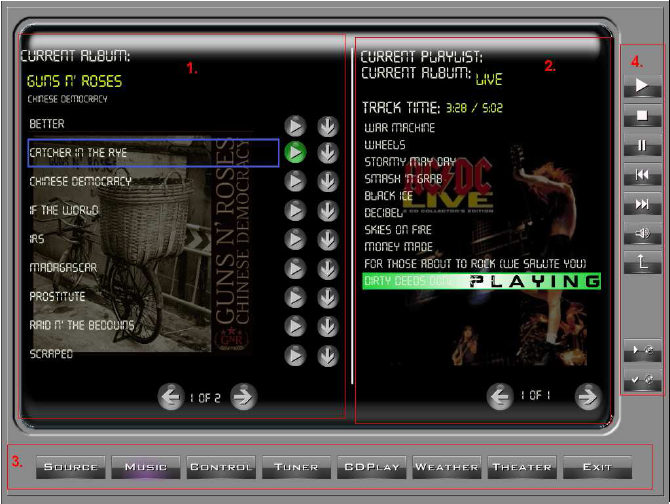Select Scraped track title
Screen dimensions: 670x504
tap(51, 354)
